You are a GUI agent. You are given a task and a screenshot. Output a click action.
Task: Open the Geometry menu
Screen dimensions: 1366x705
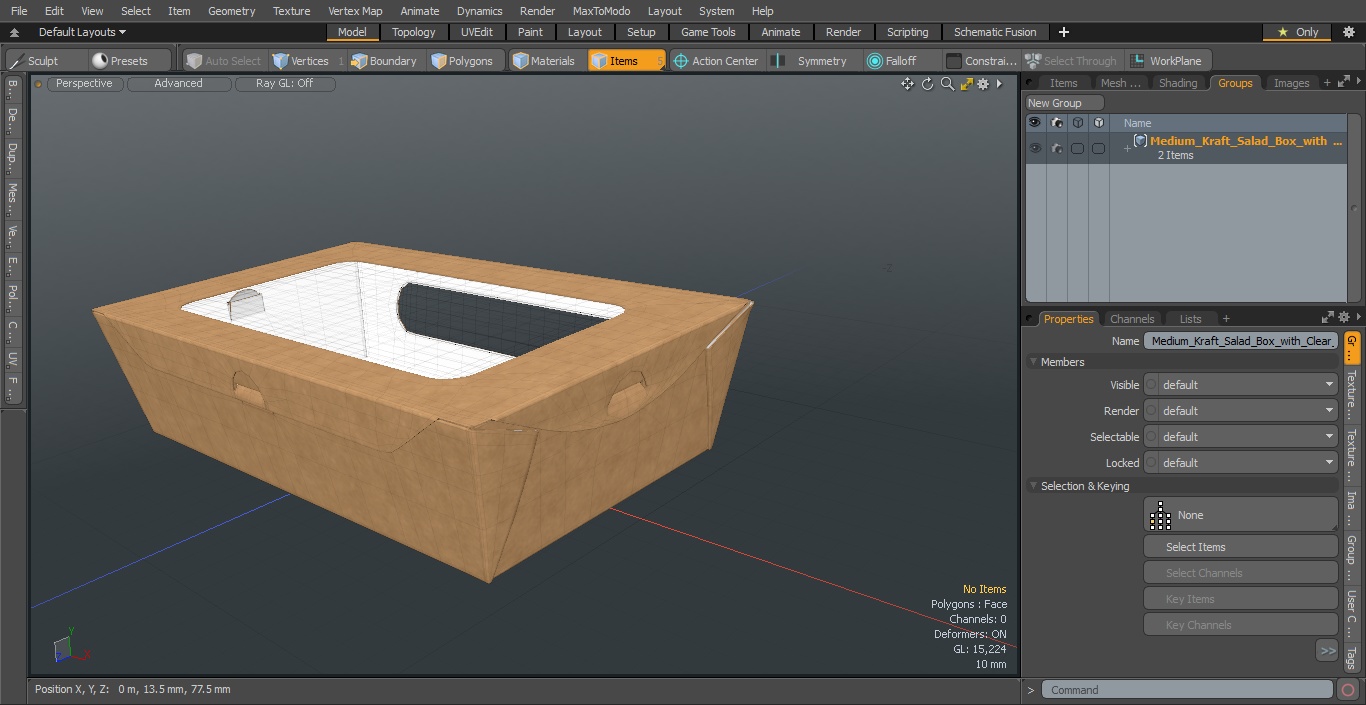pyautogui.click(x=231, y=11)
